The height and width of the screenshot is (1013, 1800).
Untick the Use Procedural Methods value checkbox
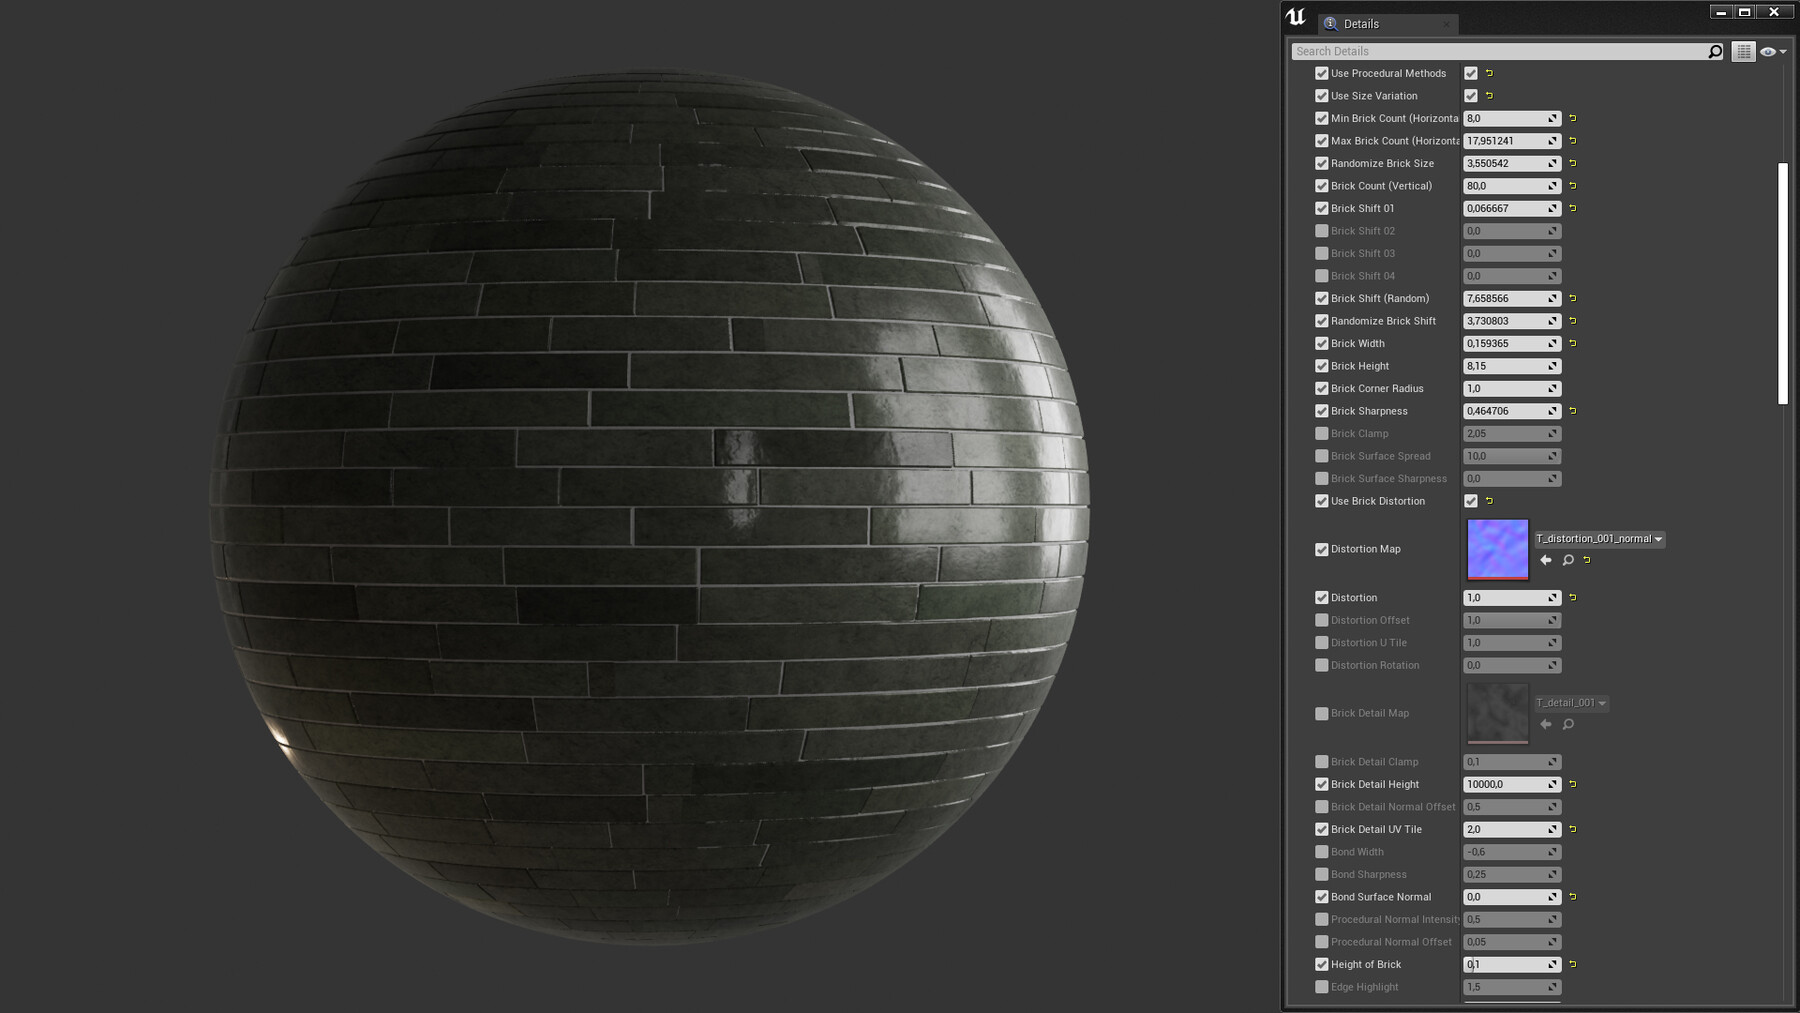(x=1471, y=73)
